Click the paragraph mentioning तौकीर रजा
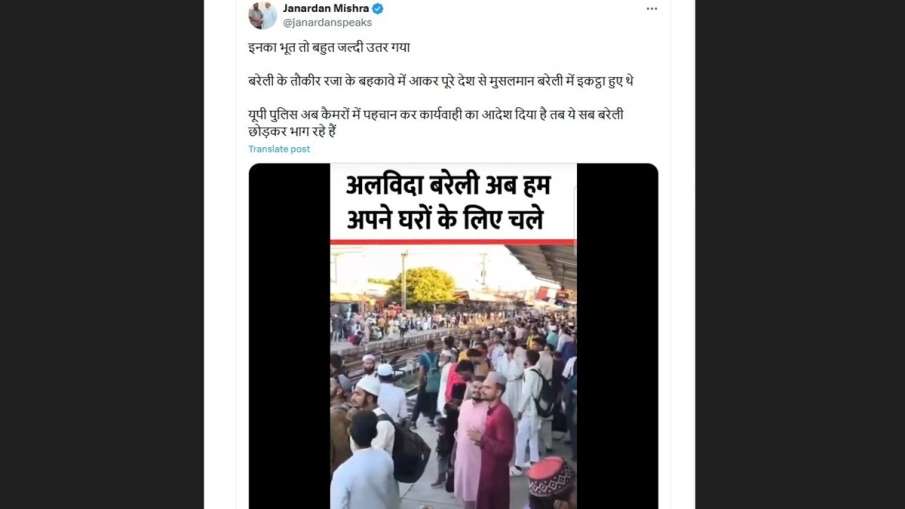905x509 pixels. pyautogui.click(x=440, y=81)
